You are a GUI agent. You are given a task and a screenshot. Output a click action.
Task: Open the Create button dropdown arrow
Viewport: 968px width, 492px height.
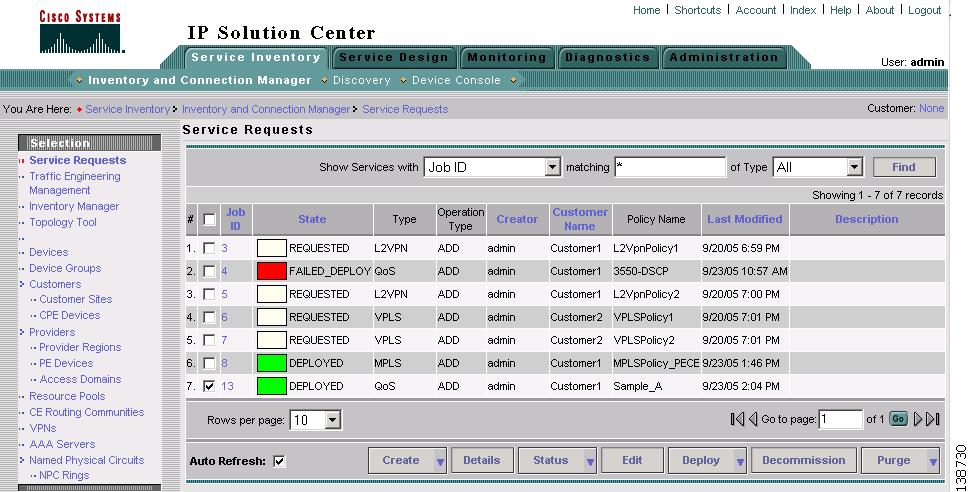click(x=440, y=461)
